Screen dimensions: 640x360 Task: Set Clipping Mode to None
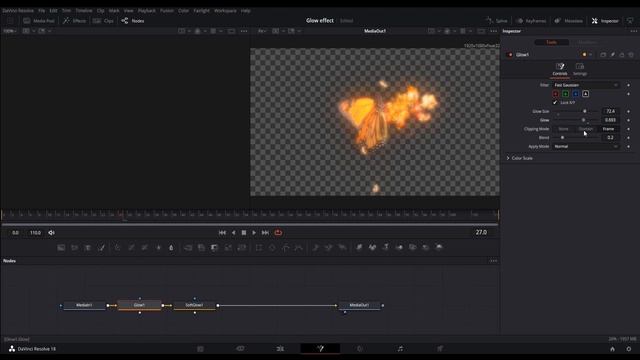pyautogui.click(x=564, y=129)
